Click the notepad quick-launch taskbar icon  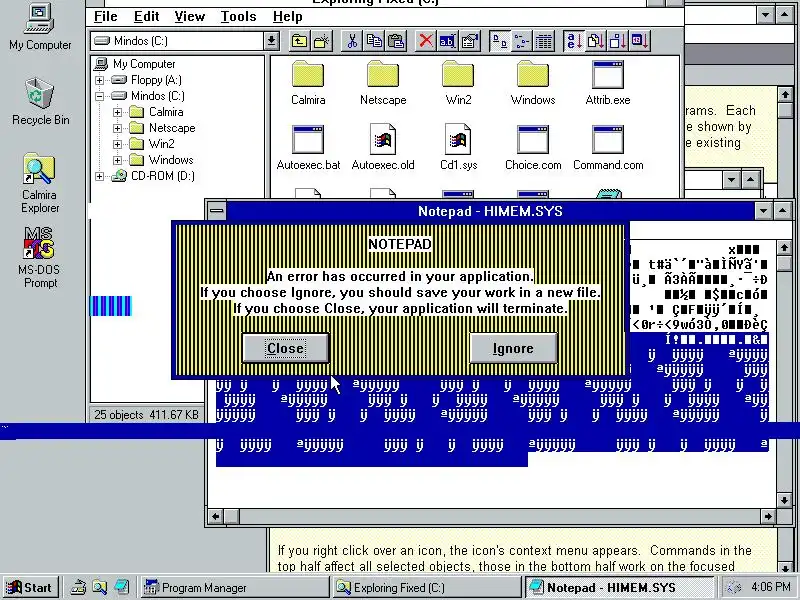121,587
